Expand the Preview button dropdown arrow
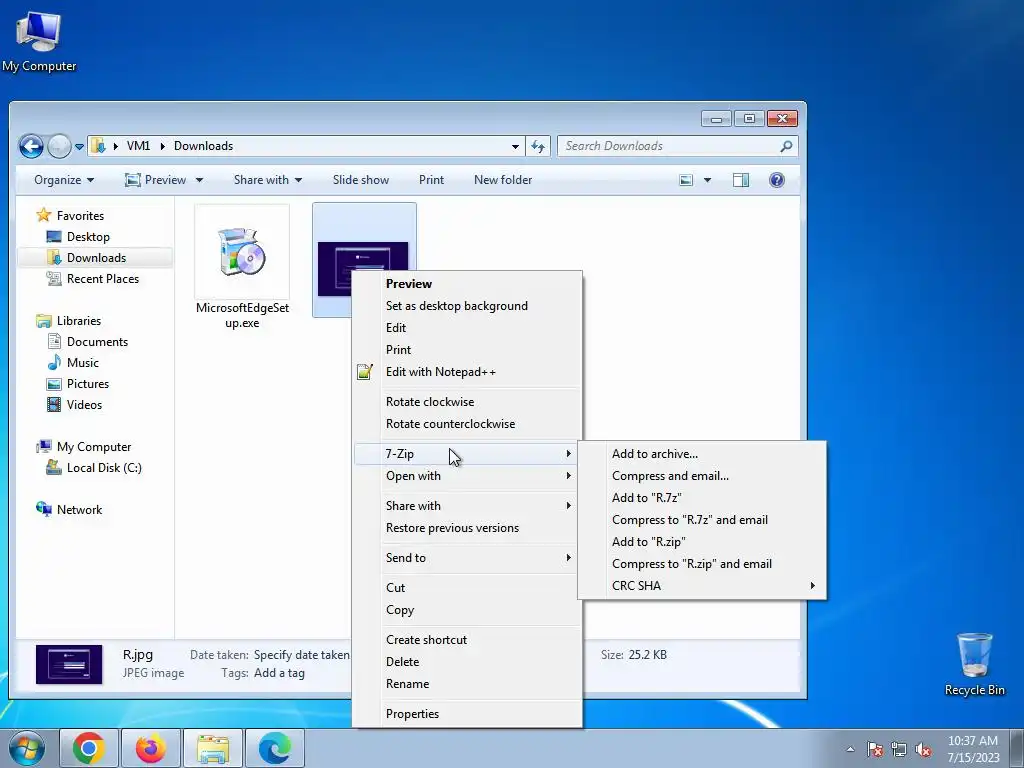The width and height of the screenshot is (1024, 768). [x=199, y=180]
